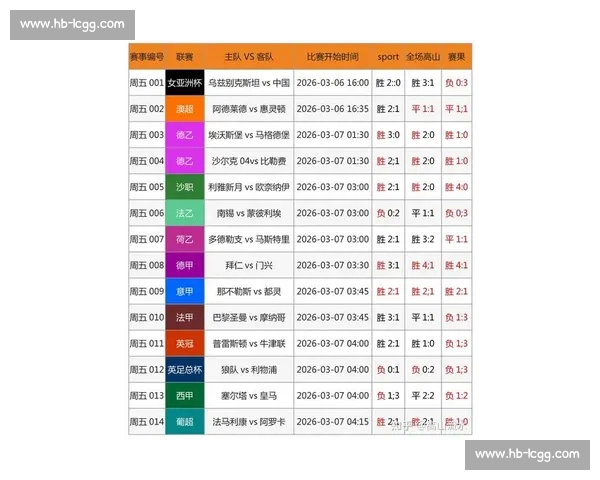Select the 法马利康 vs 阿罗卡 match
The width and height of the screenshot is (600, 480).
point(249,421)
